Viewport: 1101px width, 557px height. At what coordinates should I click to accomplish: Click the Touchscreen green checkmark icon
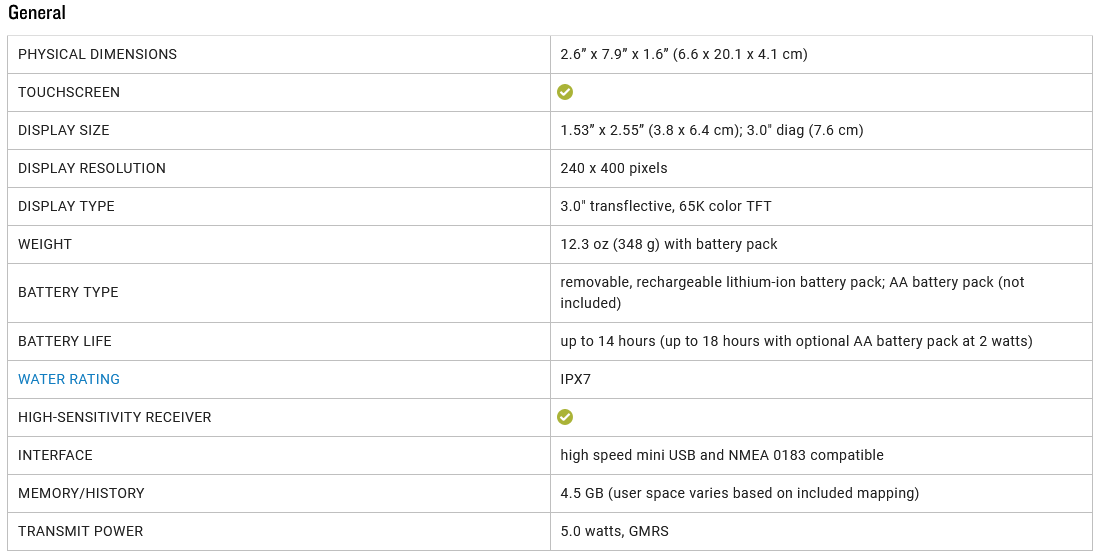click(x=565, y=92)
